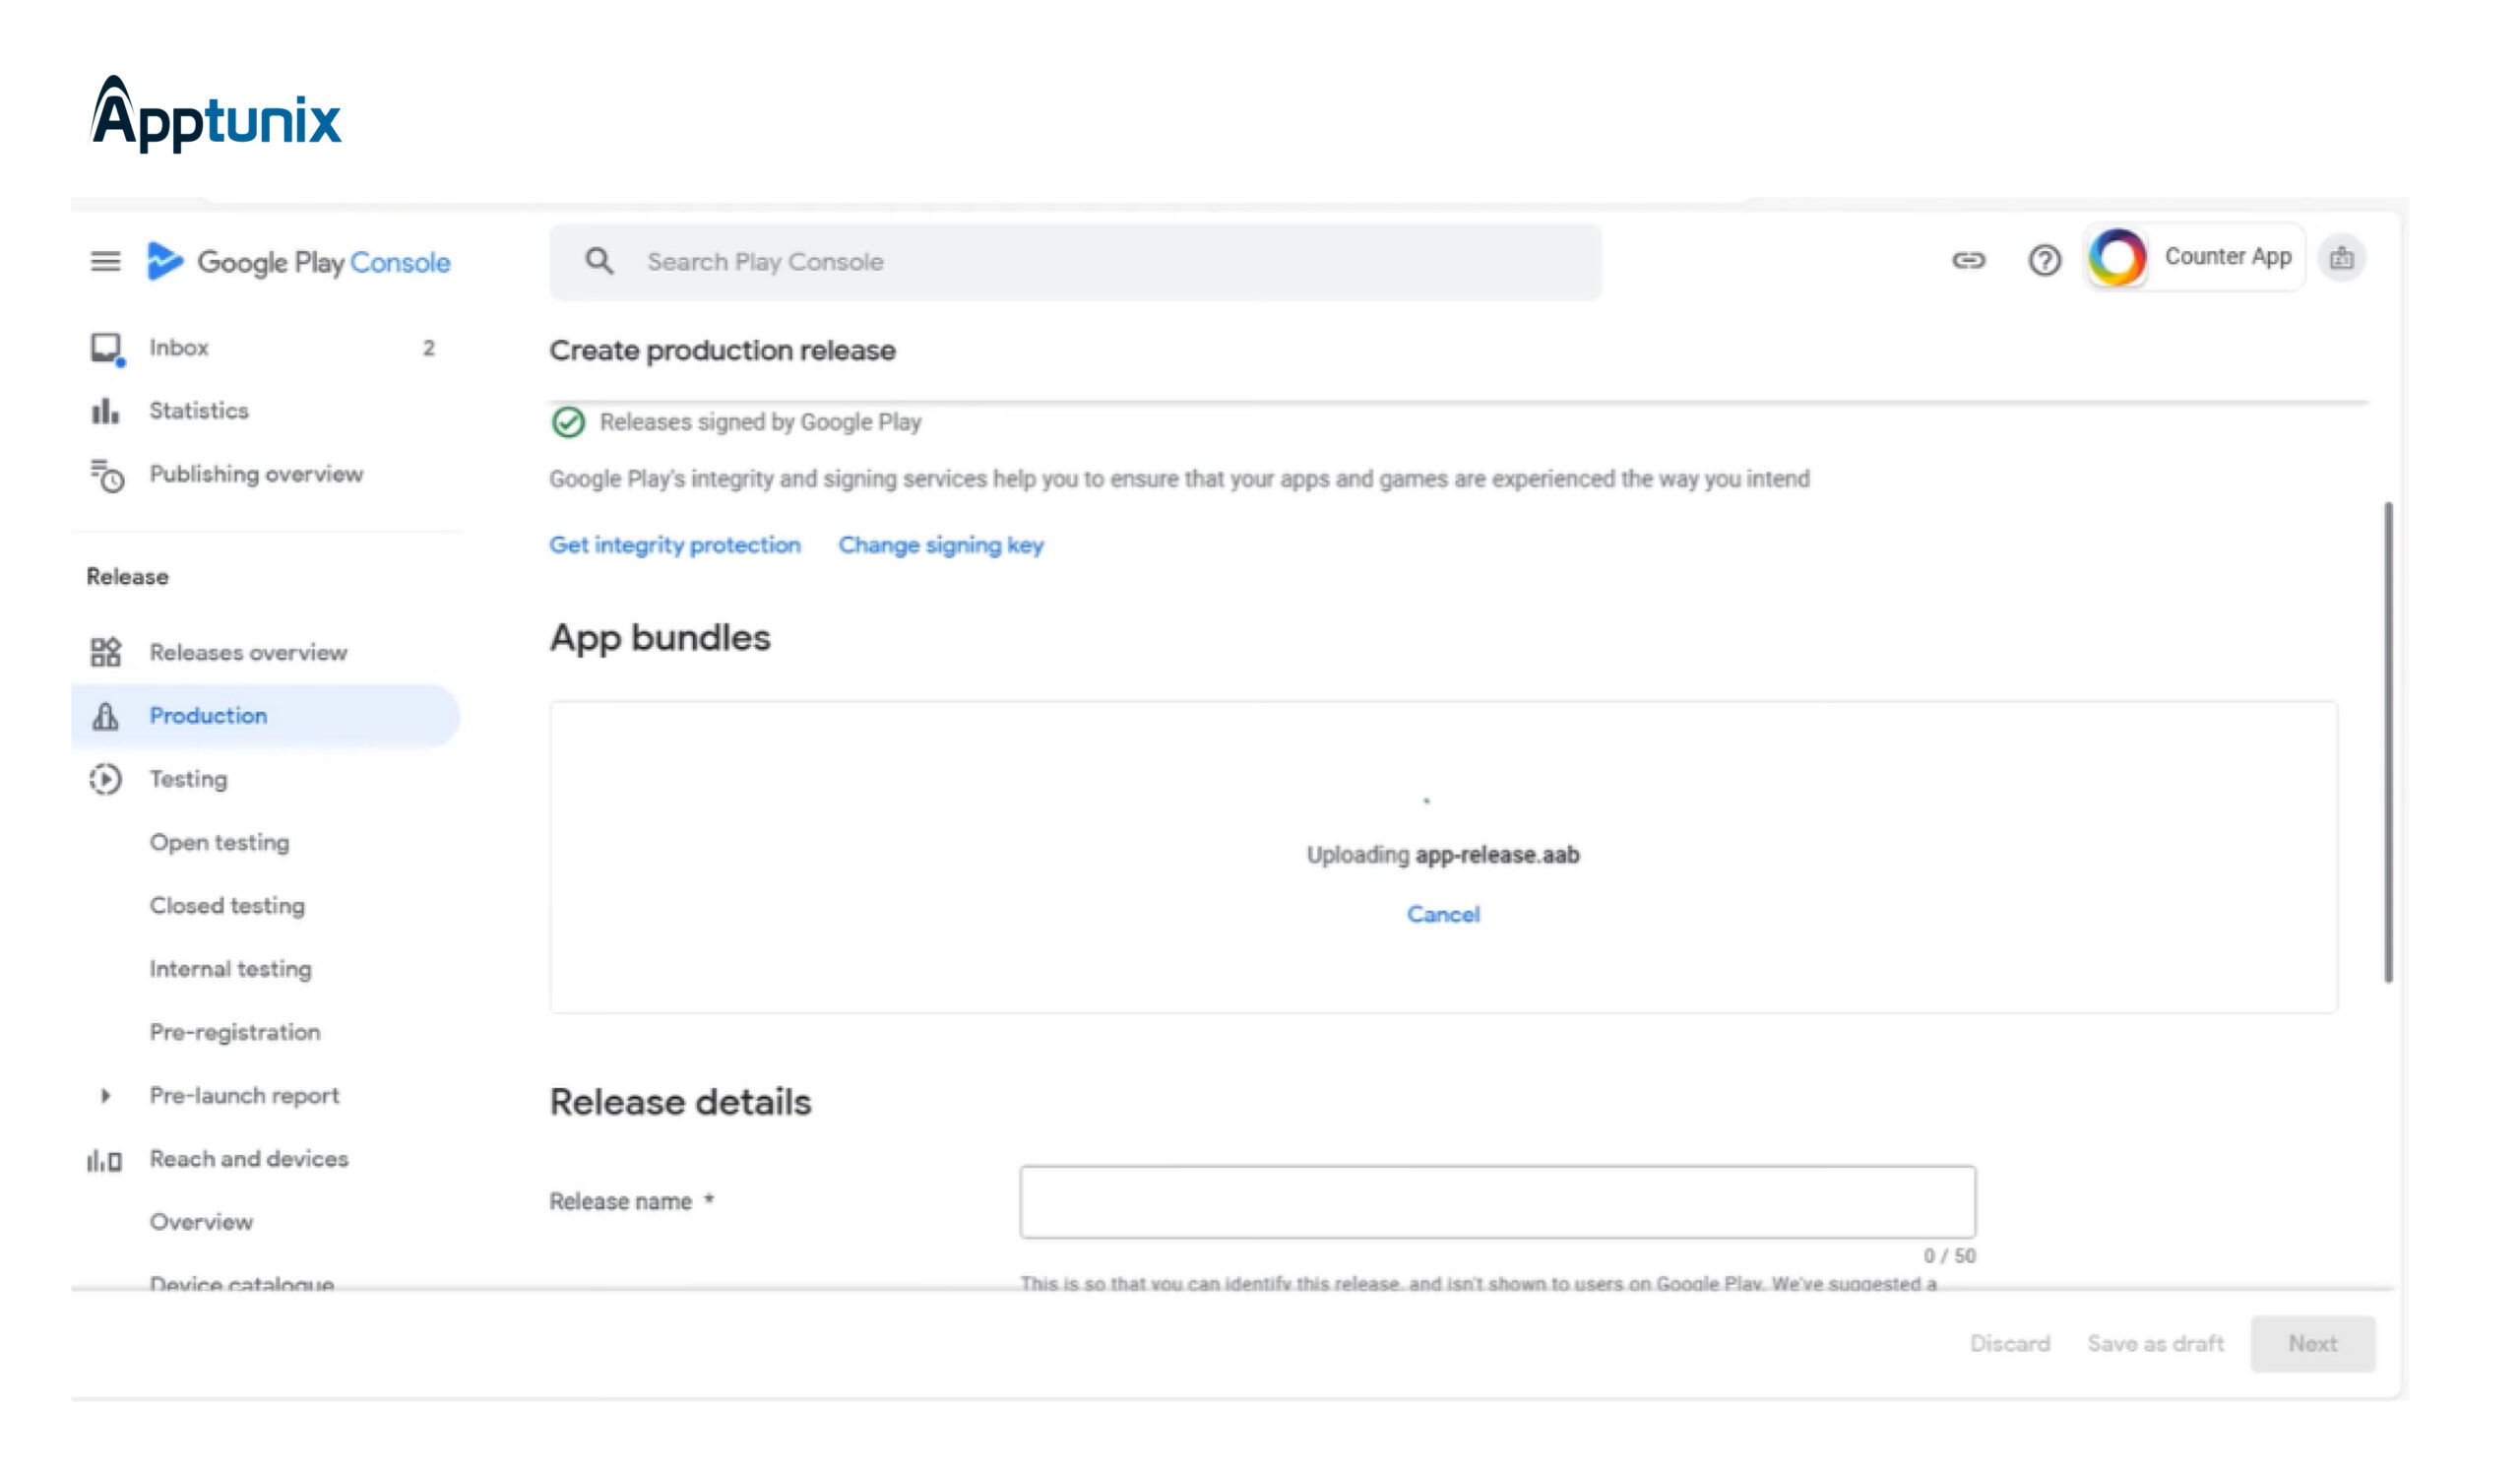Image resolution: width=2520 pixels, height=1475 pixels.
Task: Click the Change signing key link
Action: point(940,545)
